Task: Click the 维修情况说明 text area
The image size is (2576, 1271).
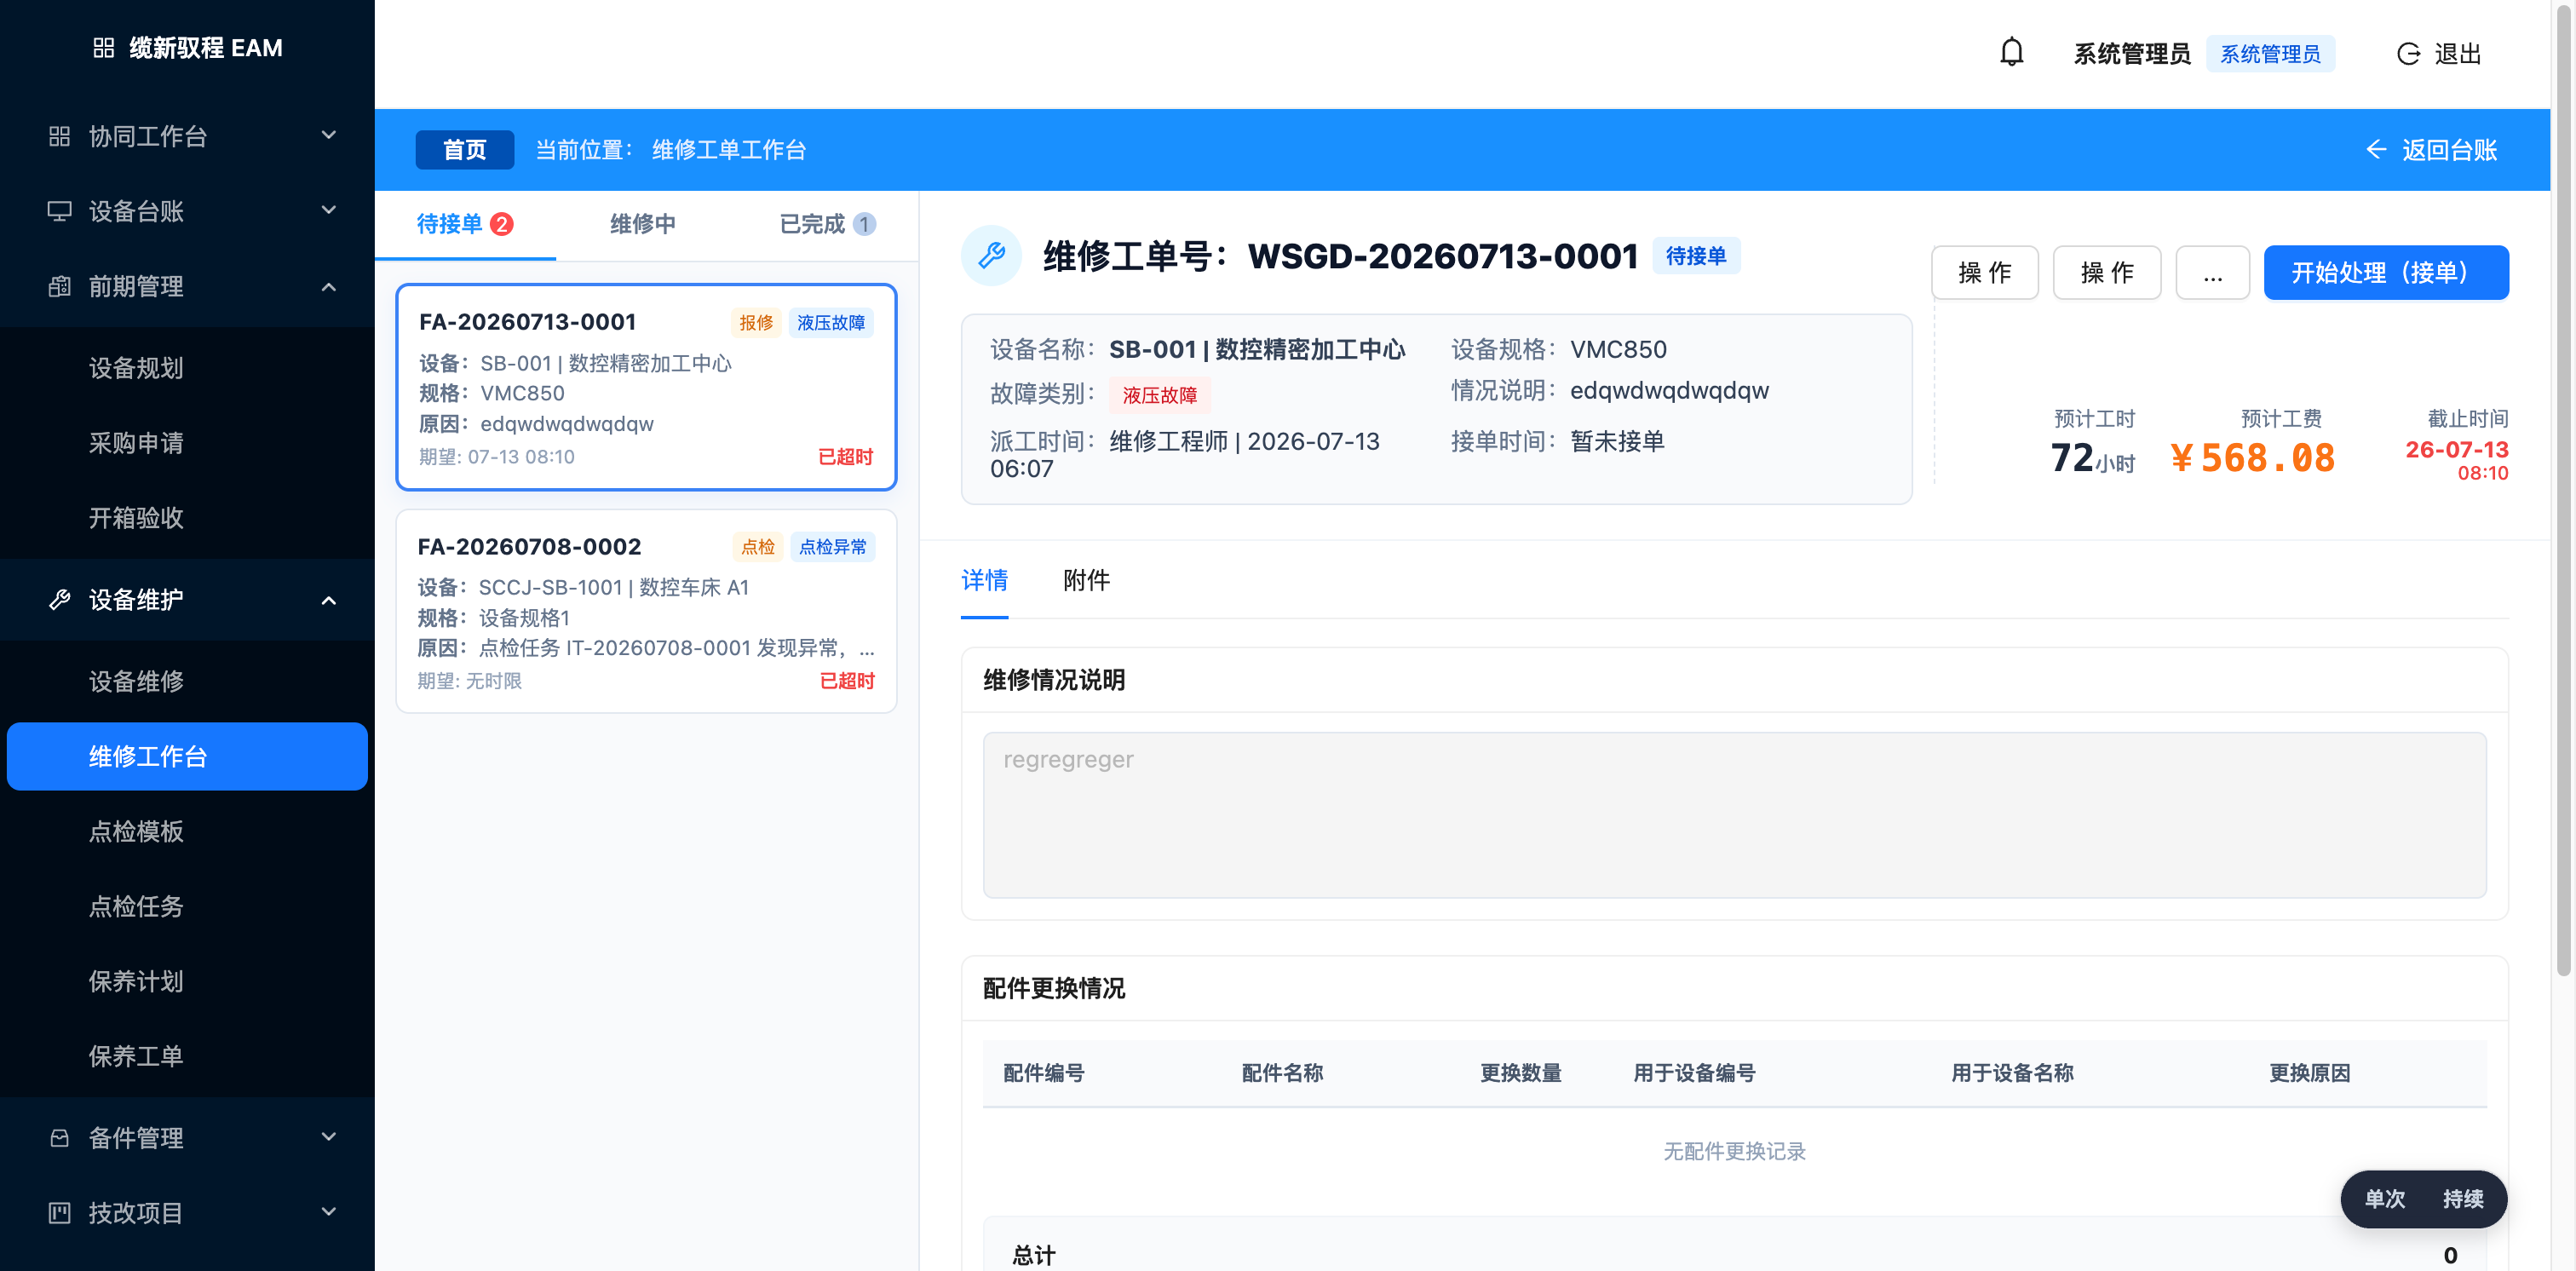Action: click(1734, 815)
